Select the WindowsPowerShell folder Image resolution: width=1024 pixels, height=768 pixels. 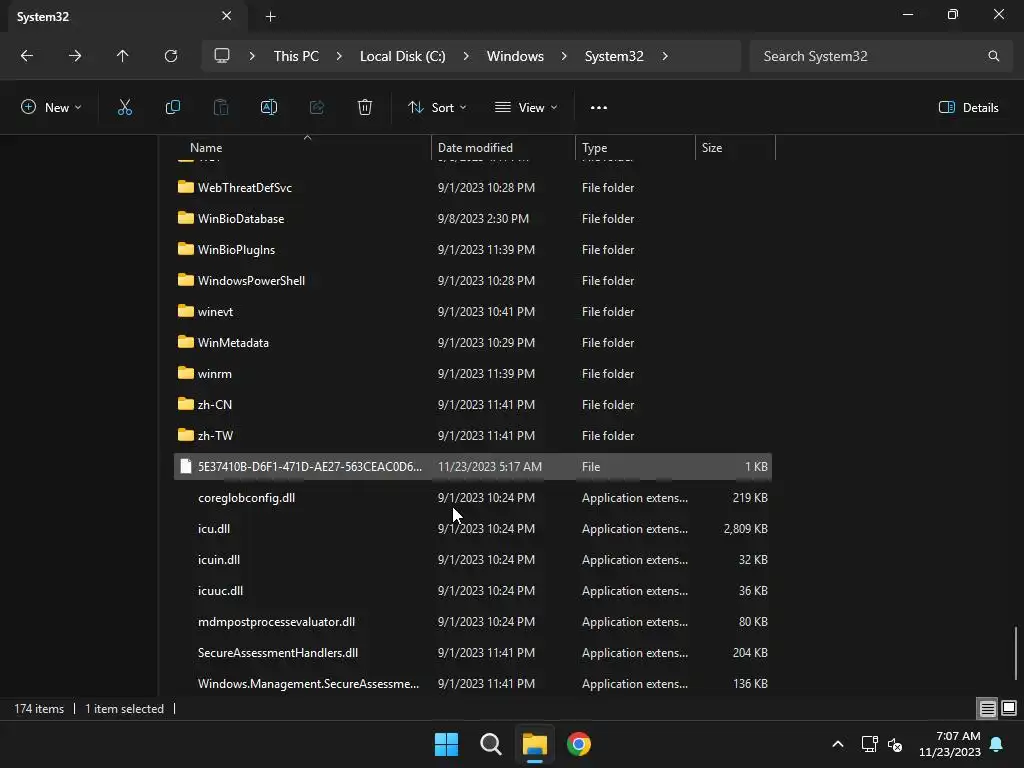473,281
